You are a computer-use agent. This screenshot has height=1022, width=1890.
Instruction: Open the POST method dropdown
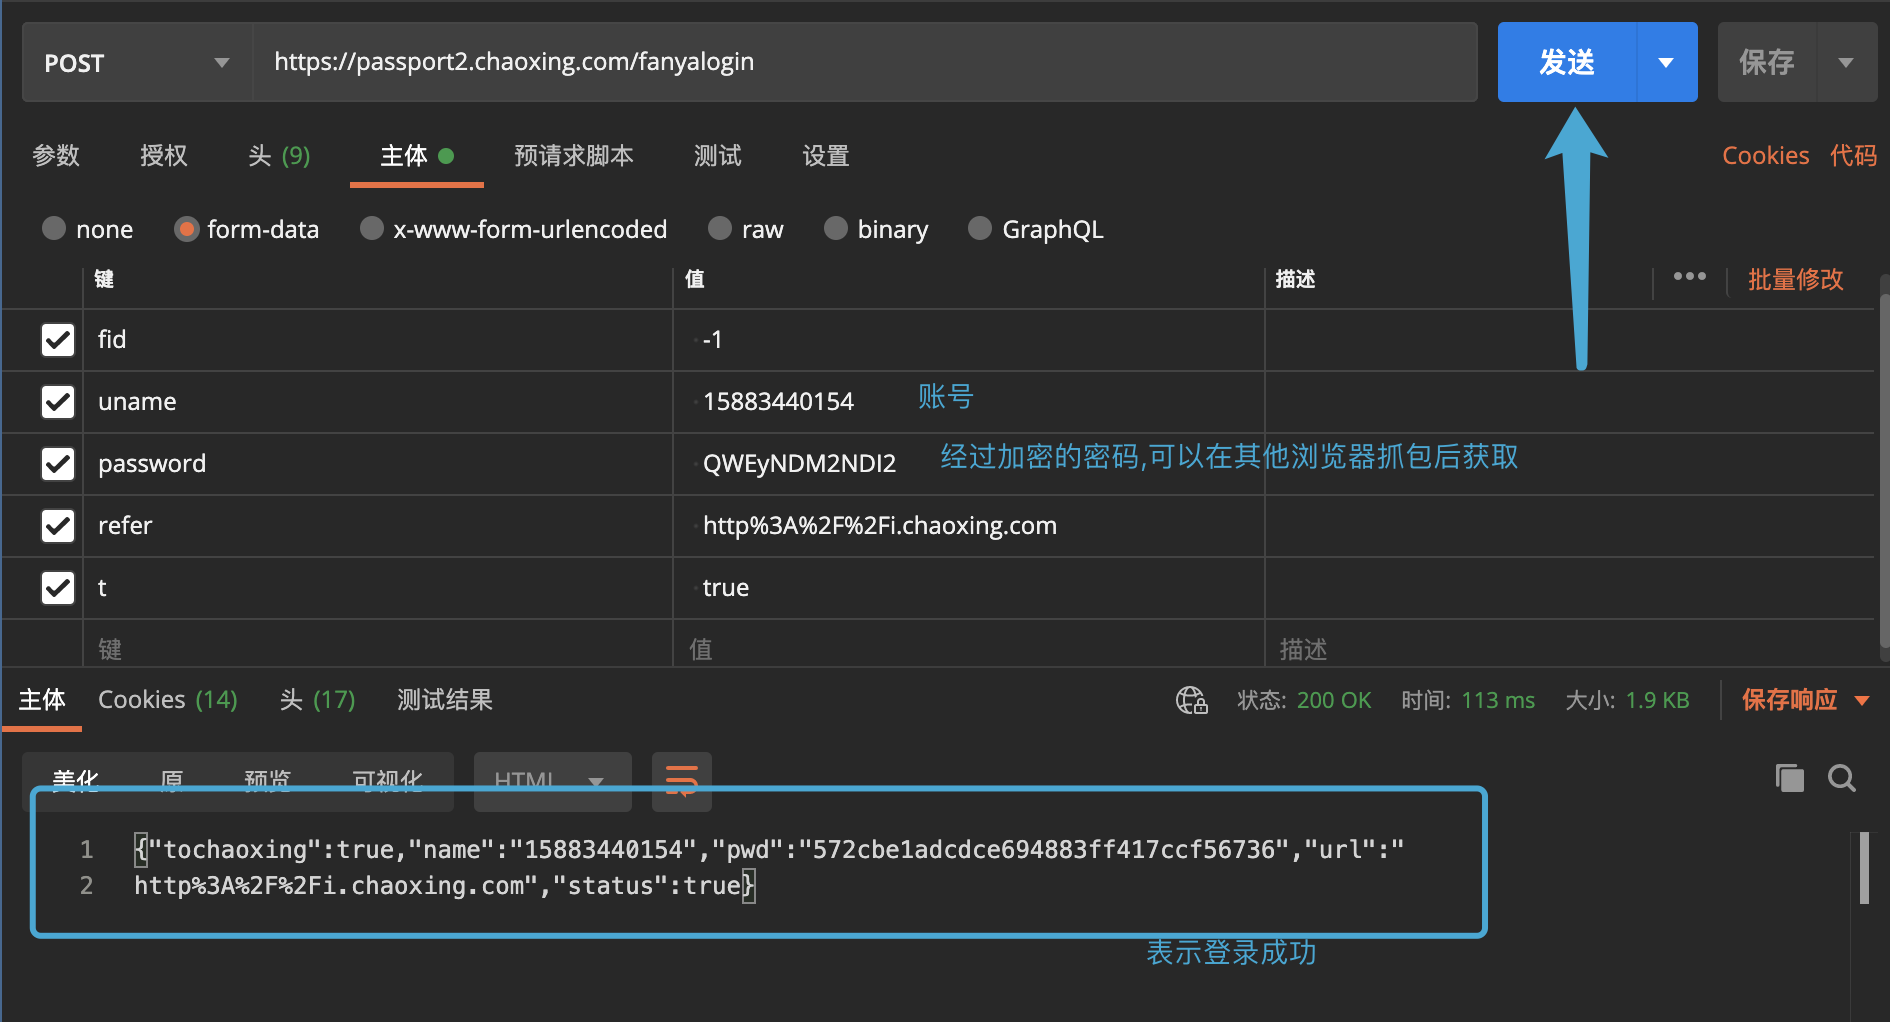(138, 63)
